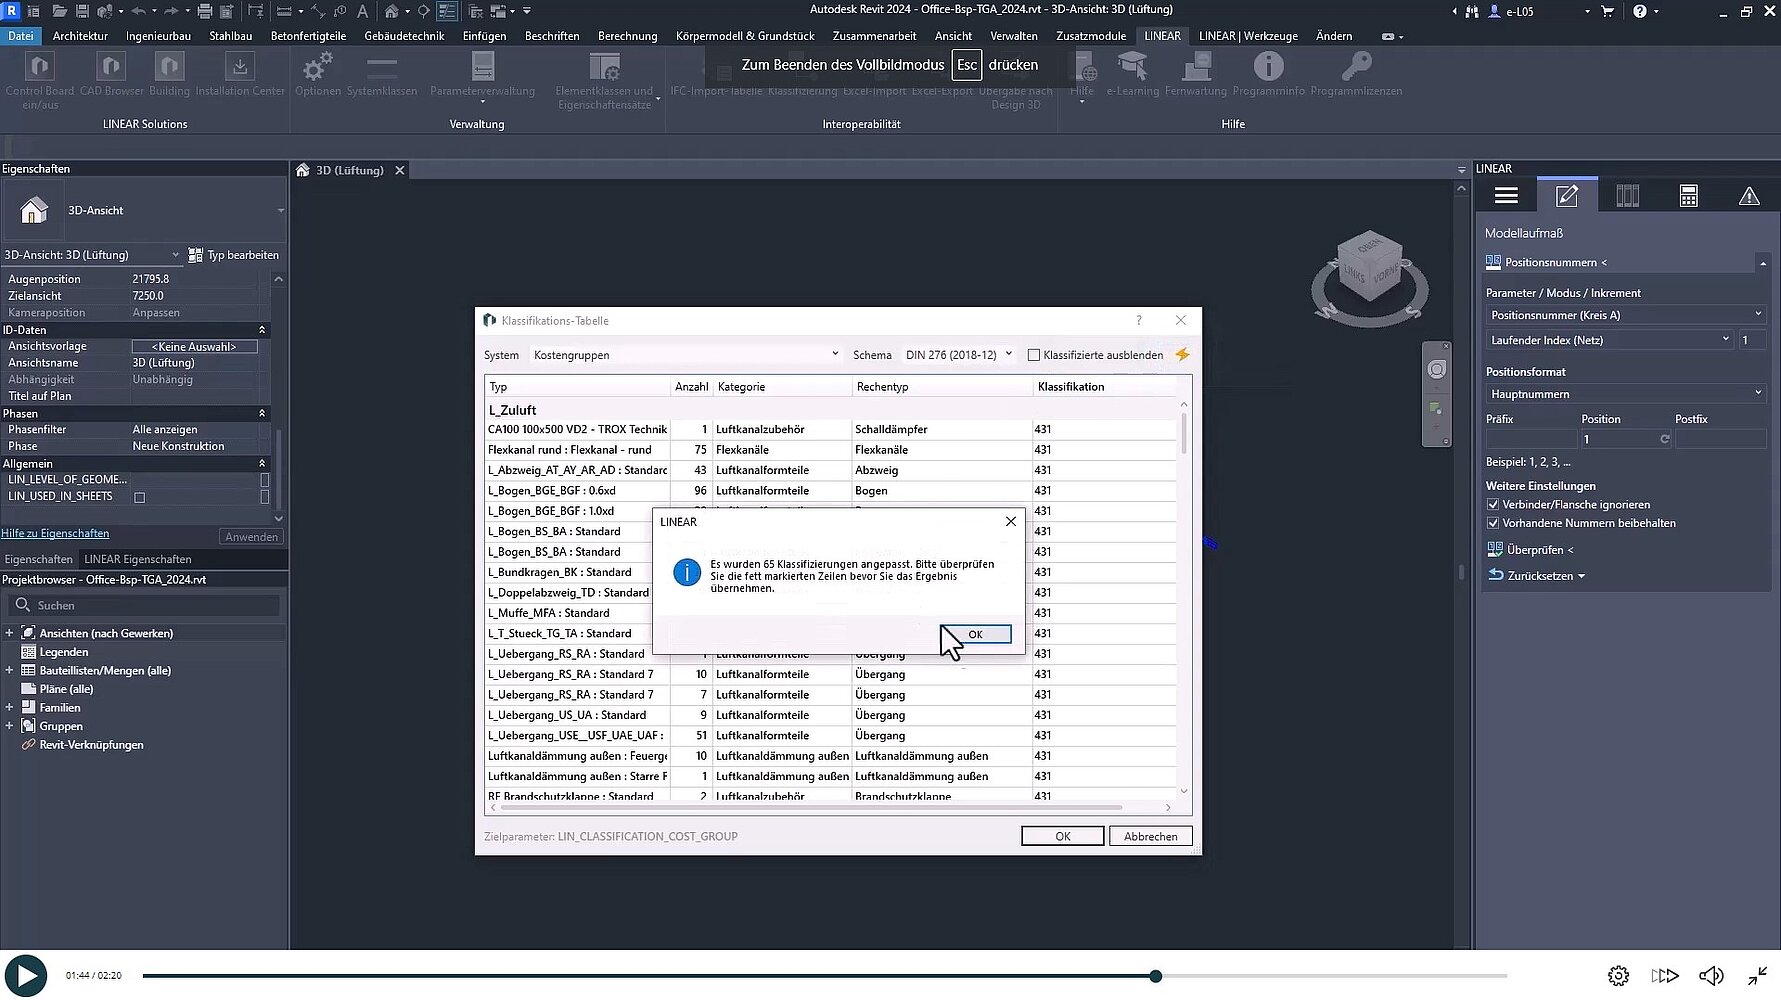Click Zurücksetzen in the LINEAR panel
The height and width of the screenshot is (1000, 1781).
(1537, 576)
